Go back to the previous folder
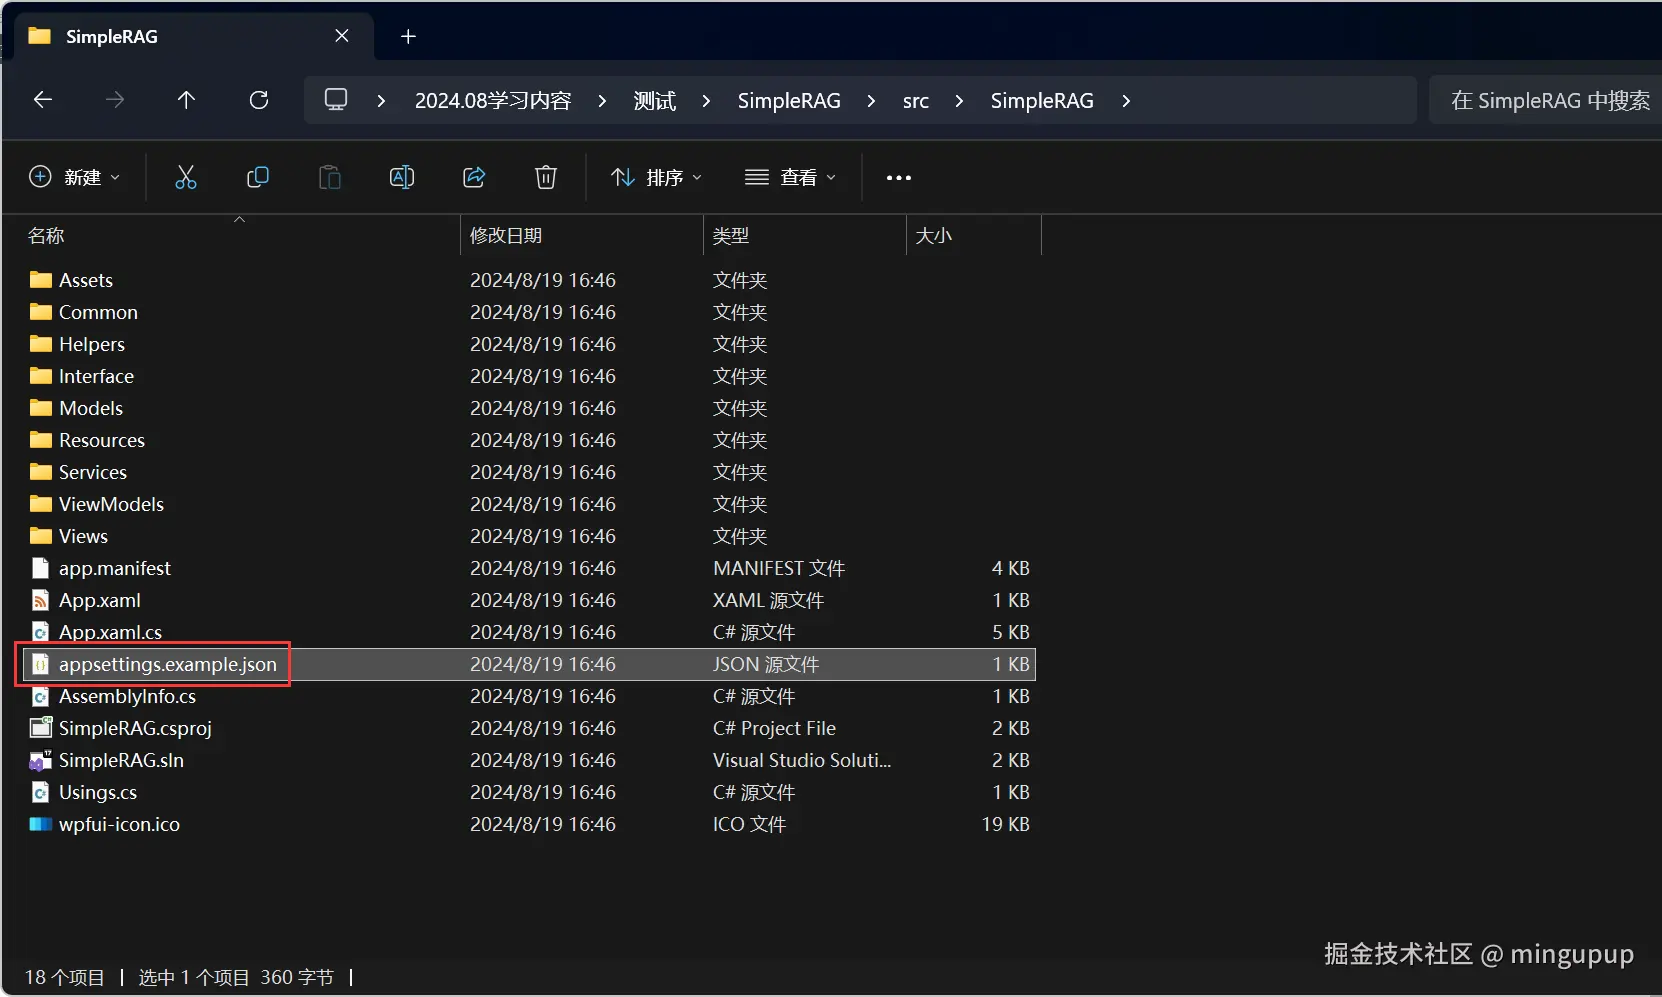 point(43,100)
